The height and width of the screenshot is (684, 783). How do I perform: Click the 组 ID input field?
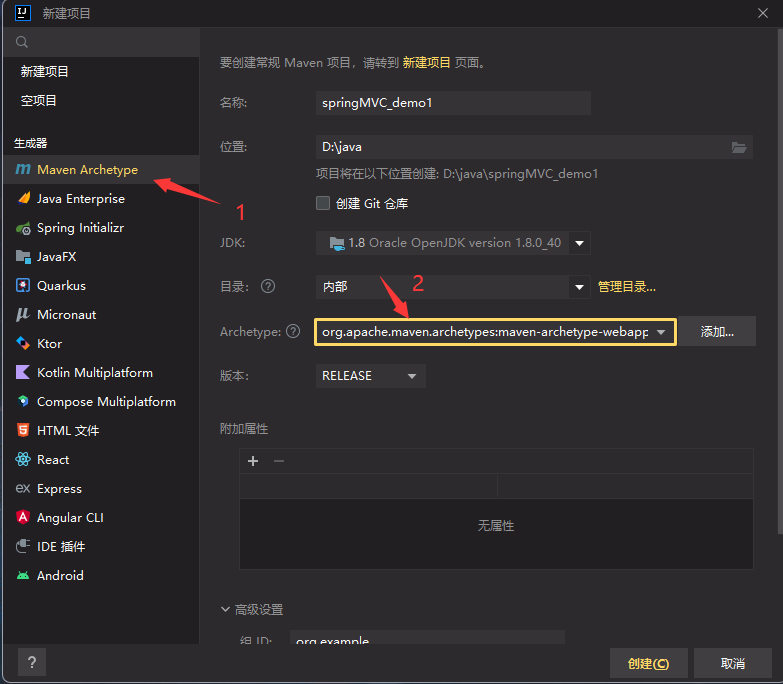pyautogui.click(x=427, y=638)
